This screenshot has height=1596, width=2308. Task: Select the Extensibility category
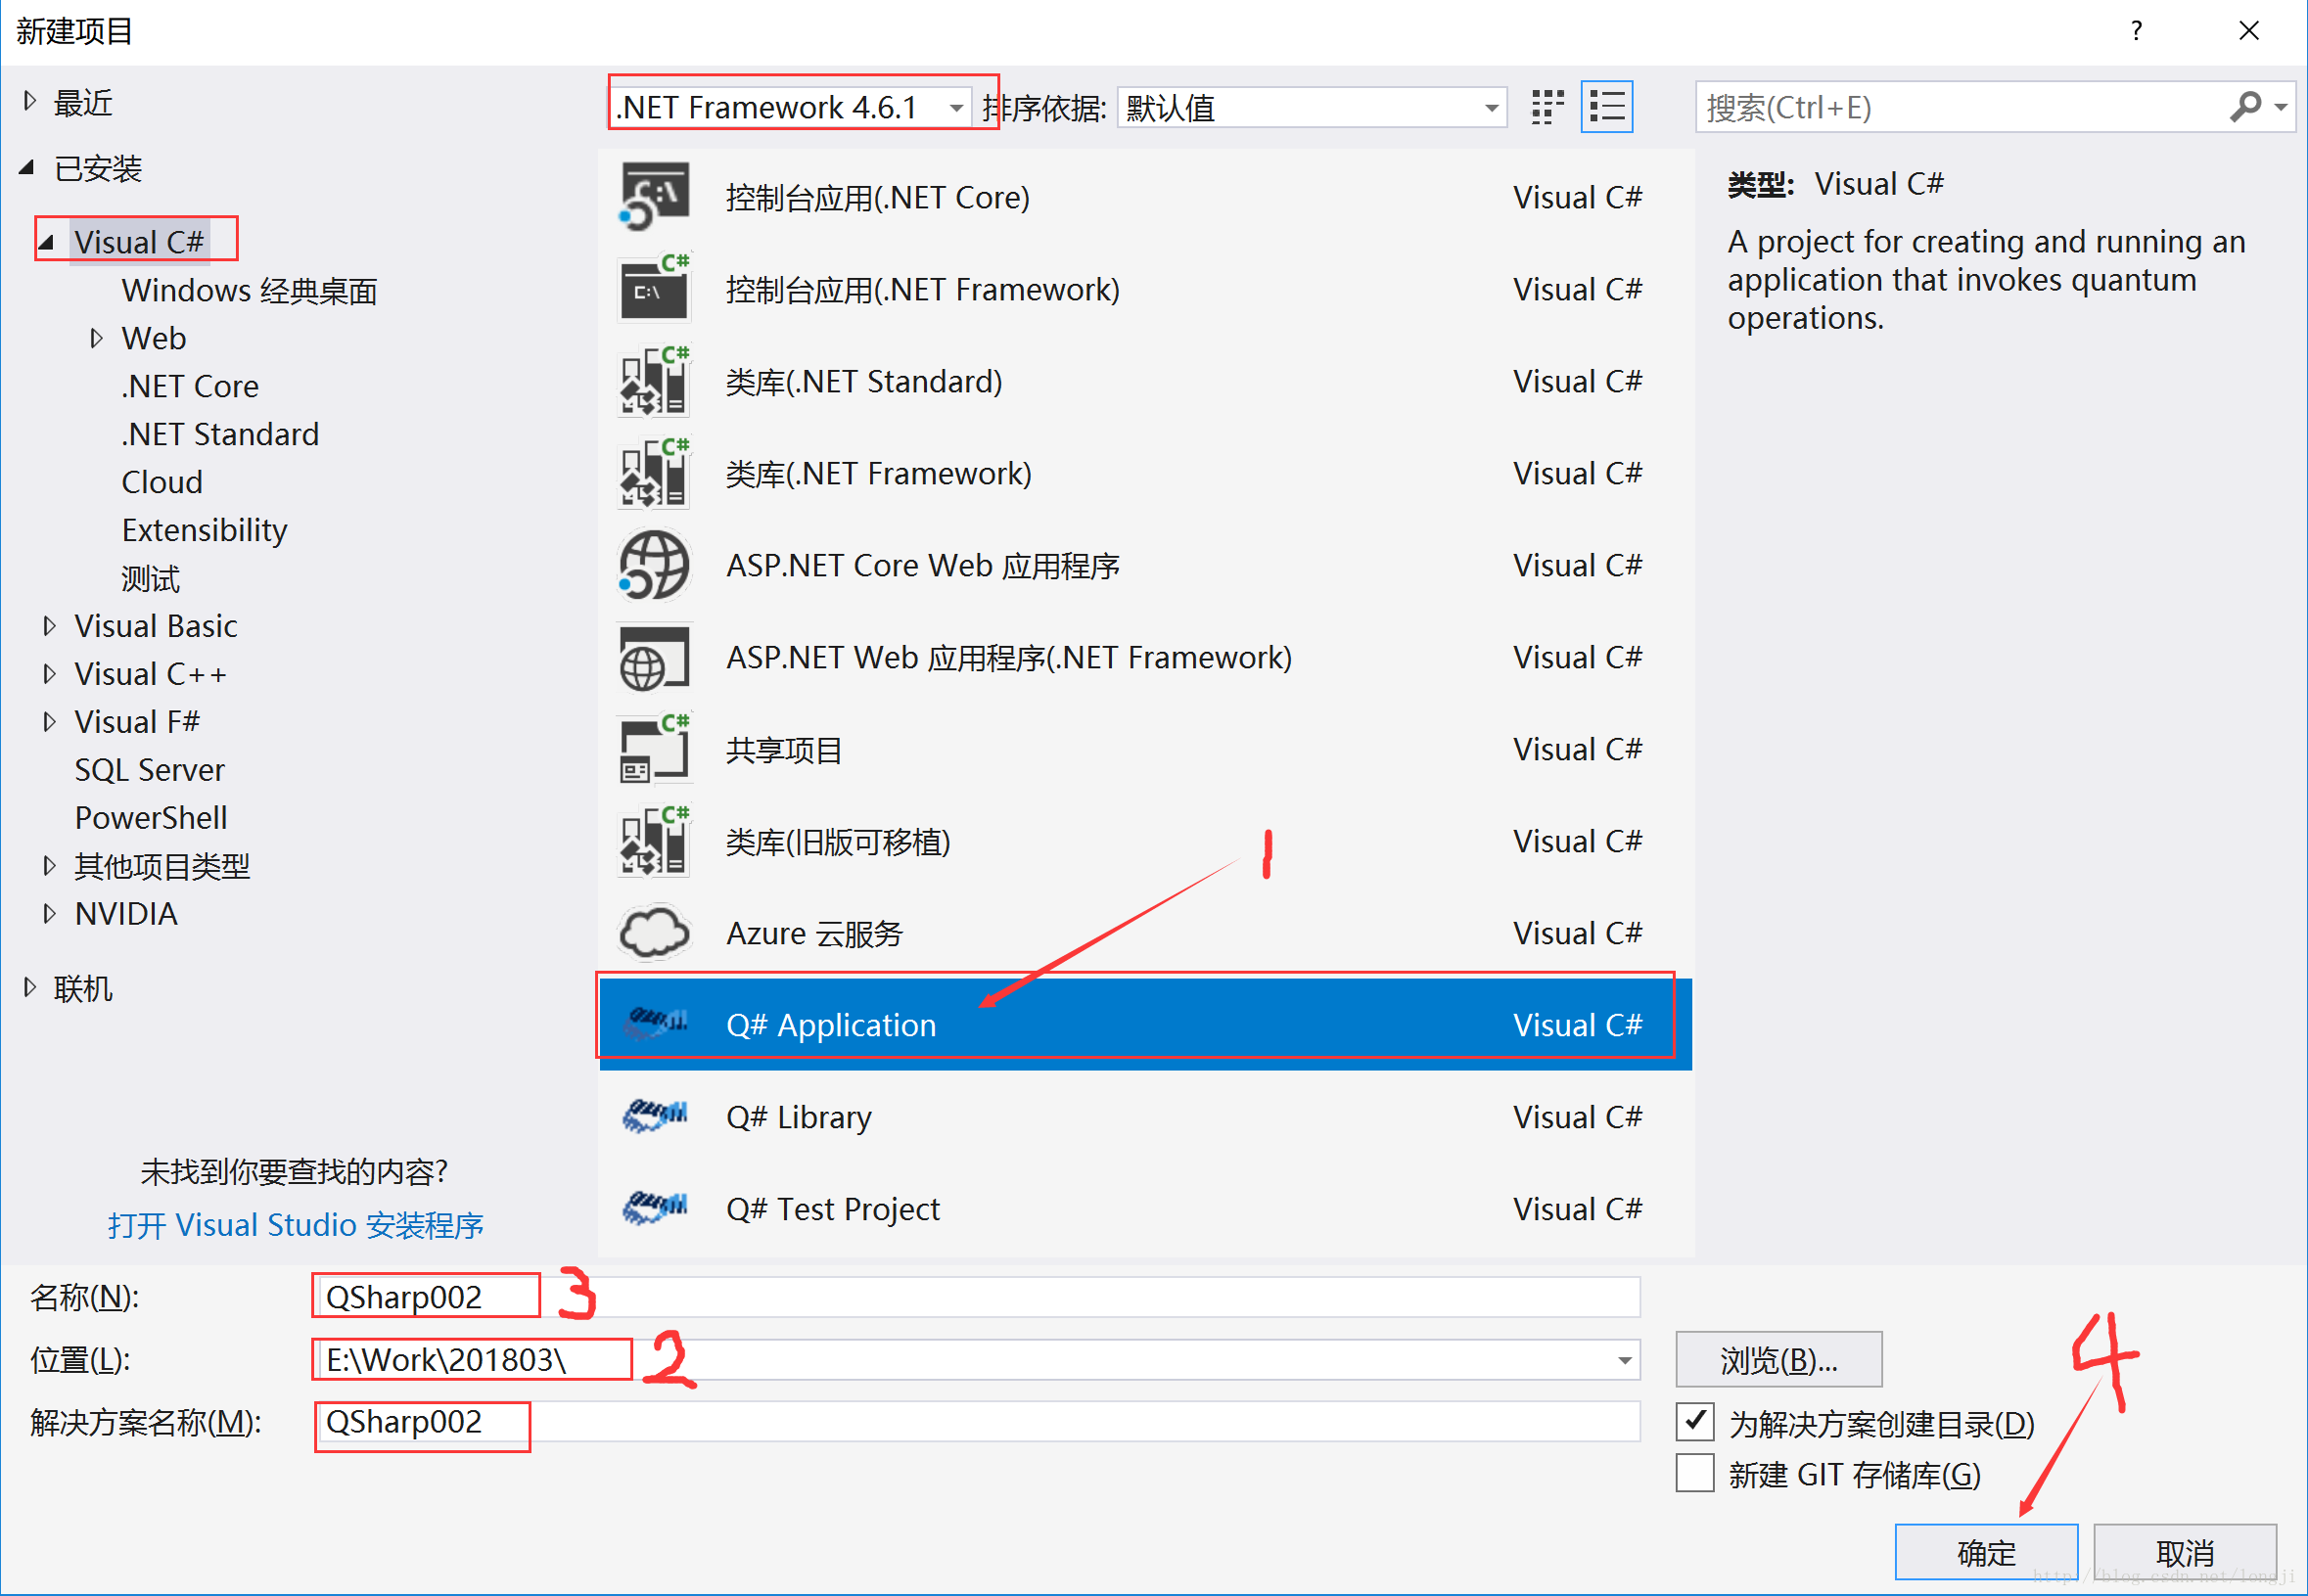tap(204, 530)
